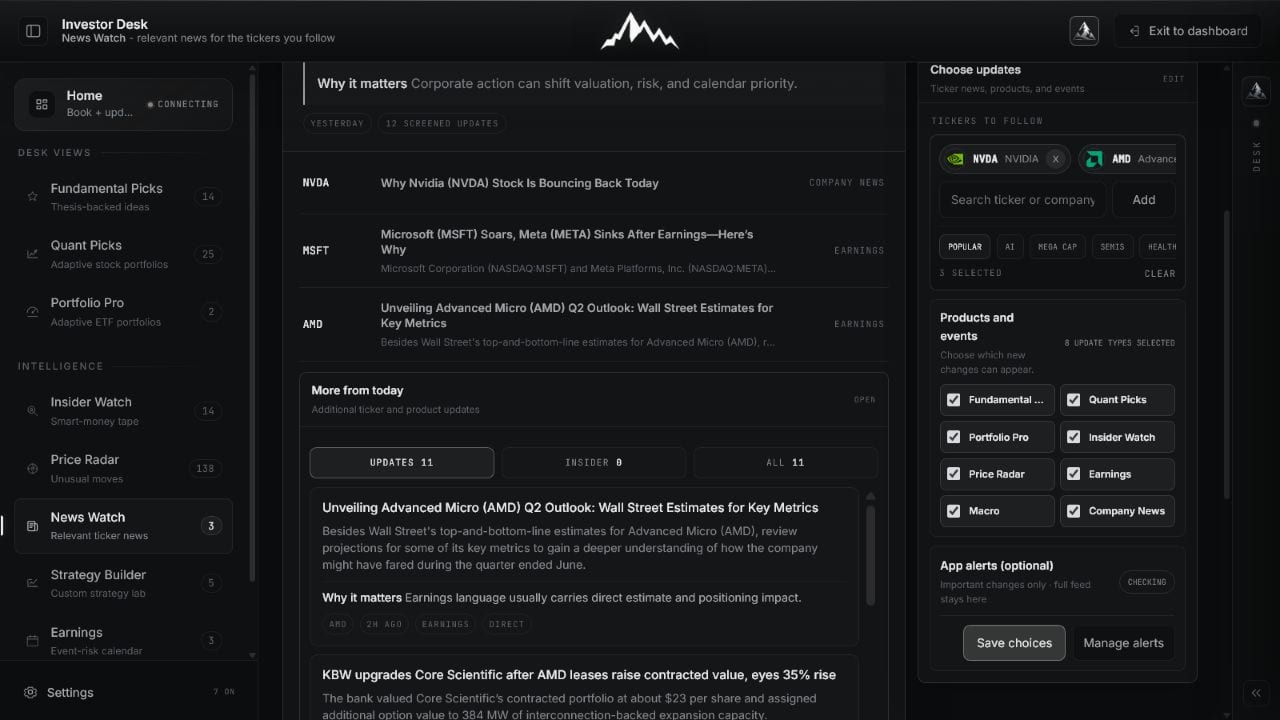Click the Quant Picks chart icon
Image resolution: width=1280 pixels, height=720 pixels.
(x=32, y=254)
